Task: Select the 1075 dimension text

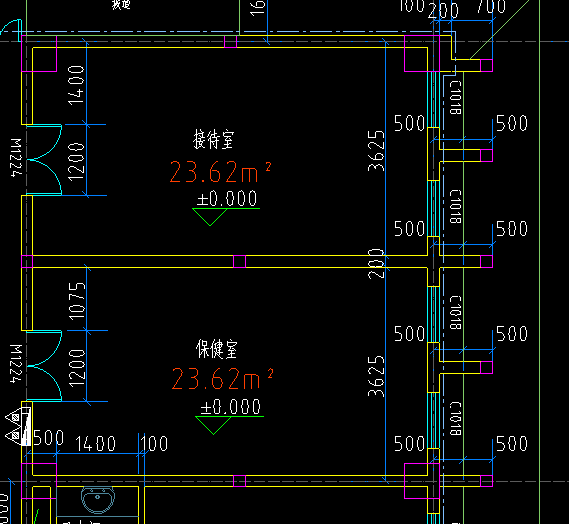Action: click(x=77, y=301)
